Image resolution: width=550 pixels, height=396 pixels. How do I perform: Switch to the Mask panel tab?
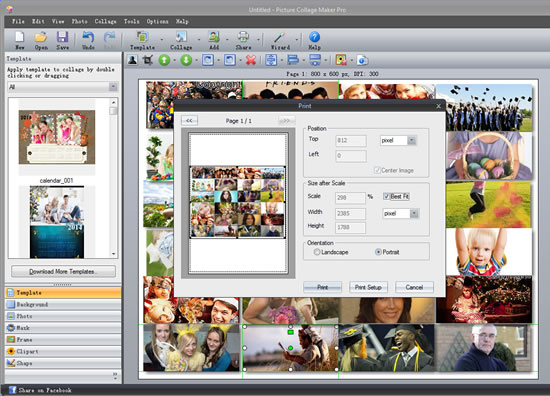(63, 328)
